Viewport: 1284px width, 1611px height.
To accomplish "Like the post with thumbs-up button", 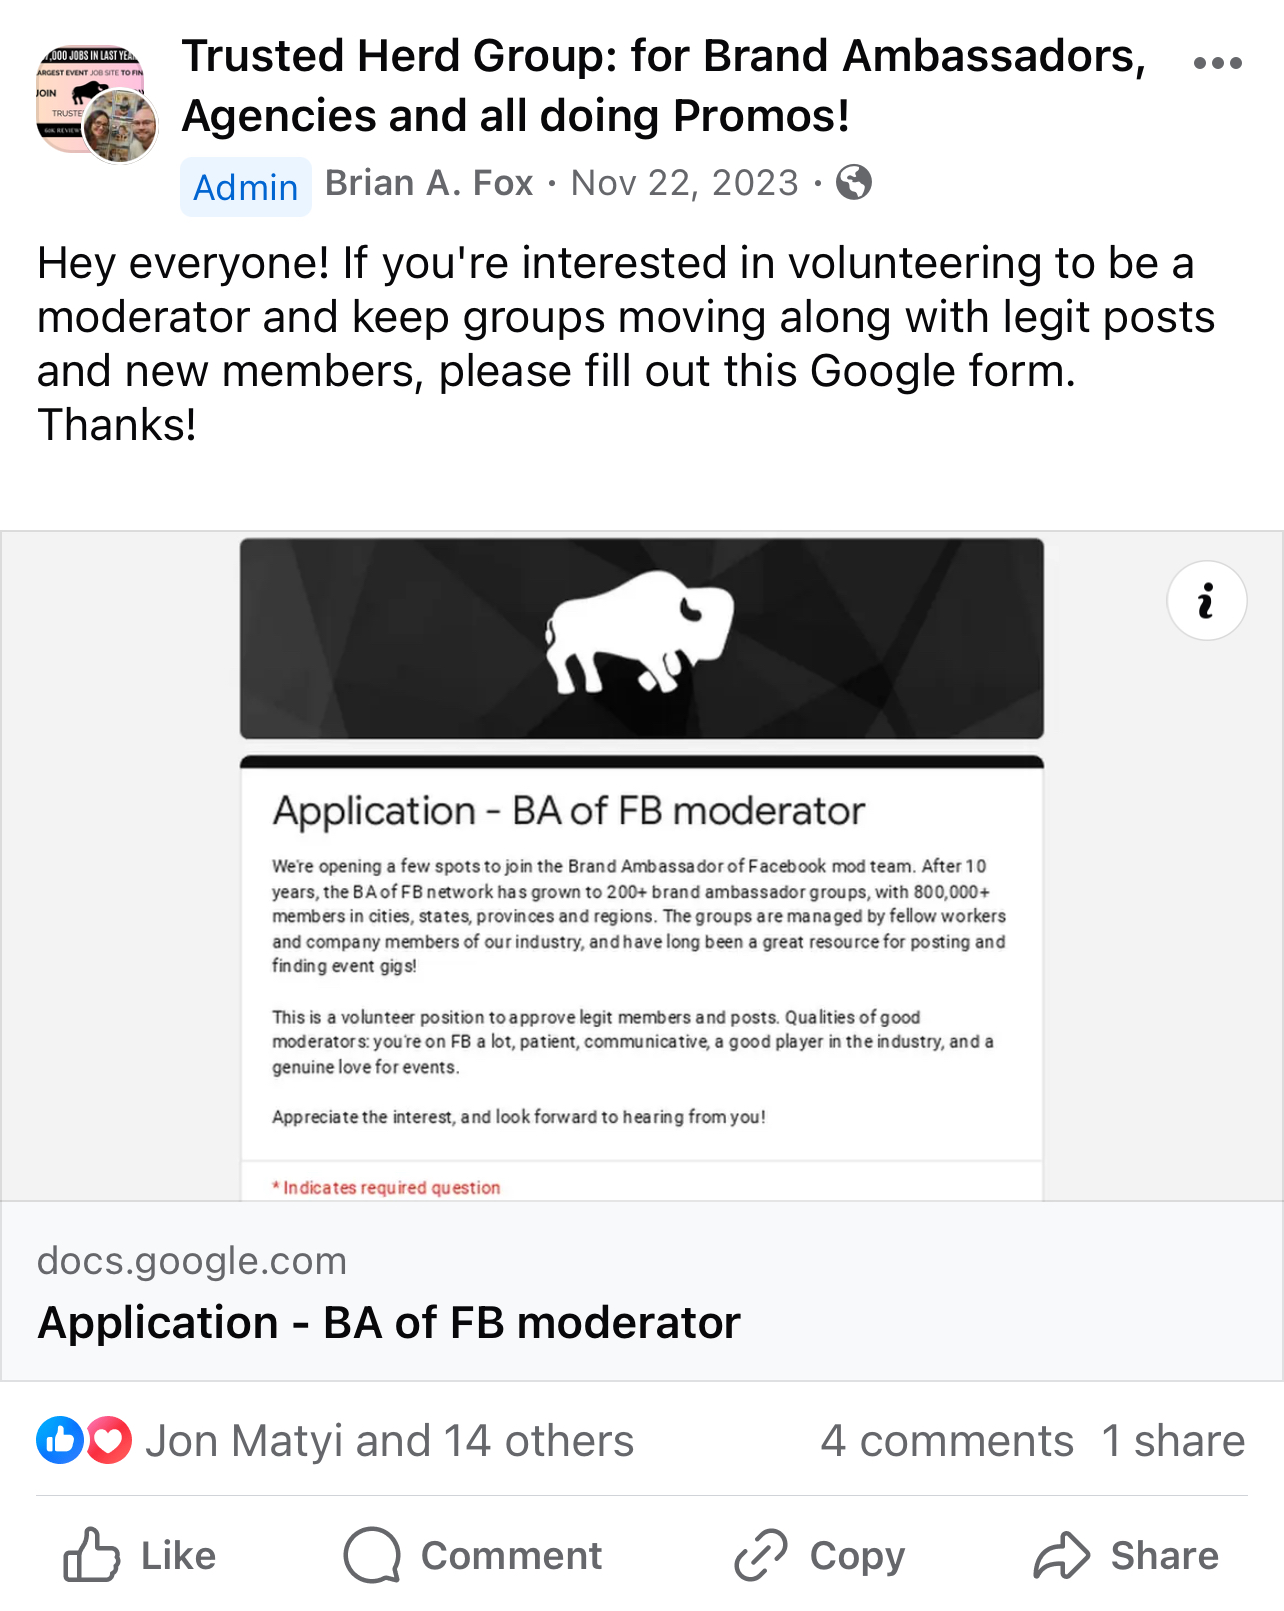I will 140,1555.
